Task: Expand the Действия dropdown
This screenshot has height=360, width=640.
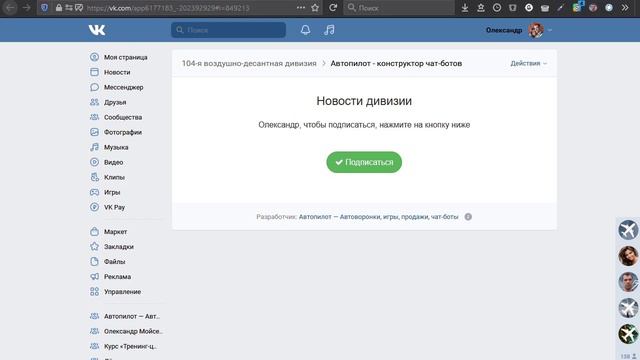Action: (x=528, y=63)
